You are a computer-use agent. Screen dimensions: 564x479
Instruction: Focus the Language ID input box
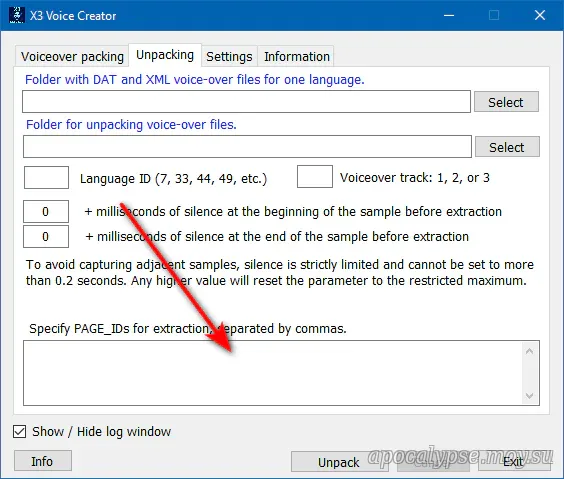pos(46,177)
